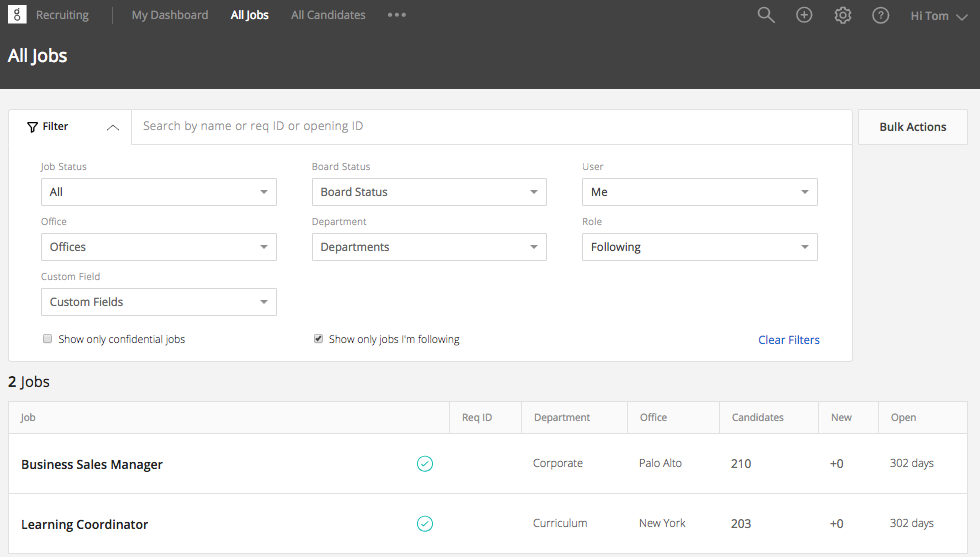Click the plus add icon

click(x=804, y=15)
